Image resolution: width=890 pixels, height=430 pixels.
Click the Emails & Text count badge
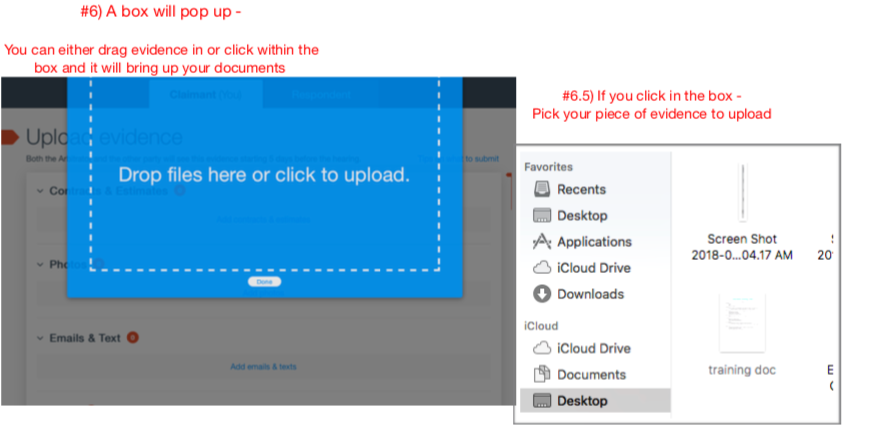133,338
